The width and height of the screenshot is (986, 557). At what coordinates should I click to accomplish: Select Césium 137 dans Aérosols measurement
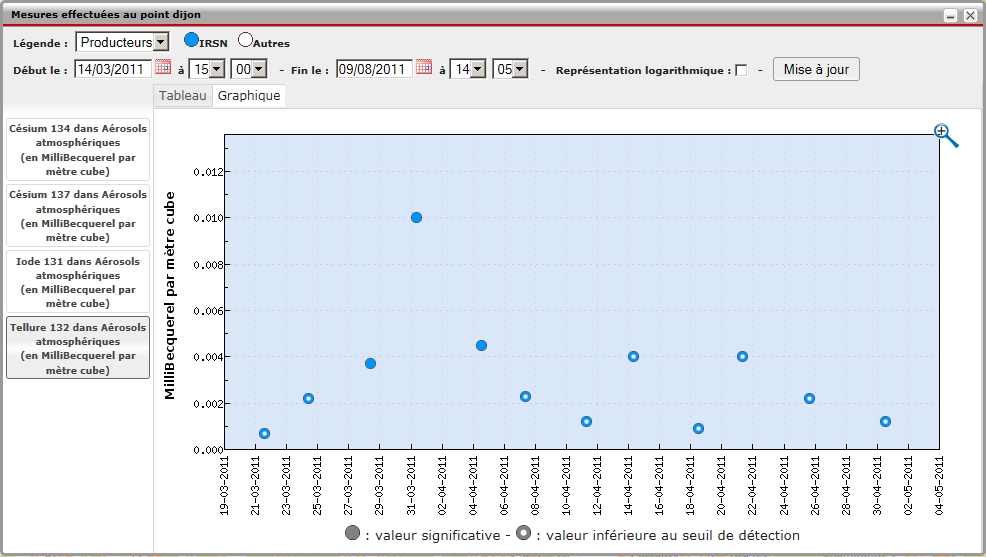(x=78, y=216)
